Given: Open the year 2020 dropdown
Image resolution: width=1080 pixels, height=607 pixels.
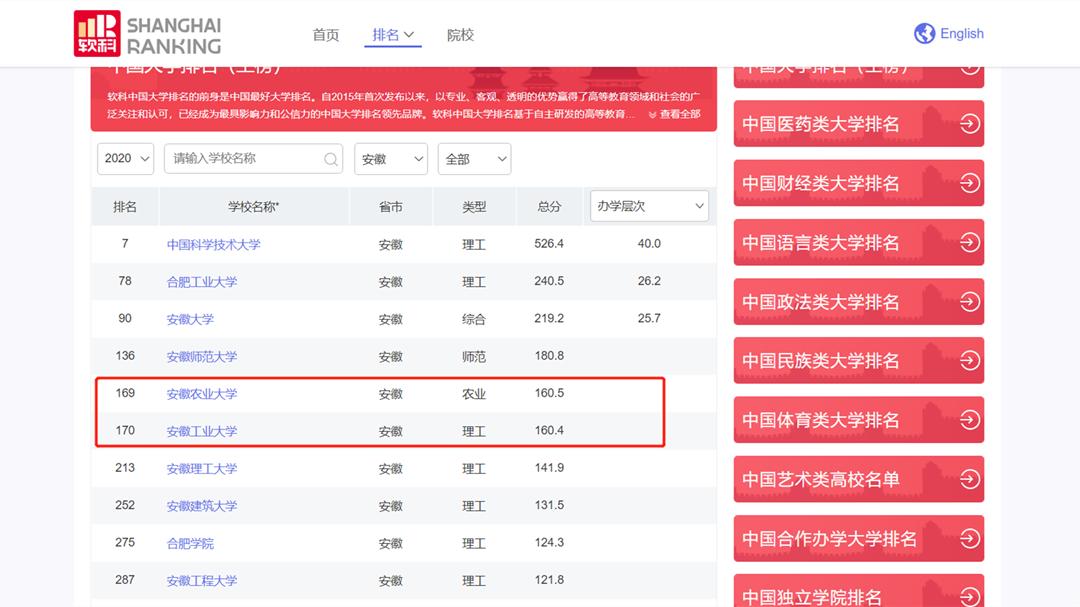Looking at the screenshot, I should coord(124,158).
